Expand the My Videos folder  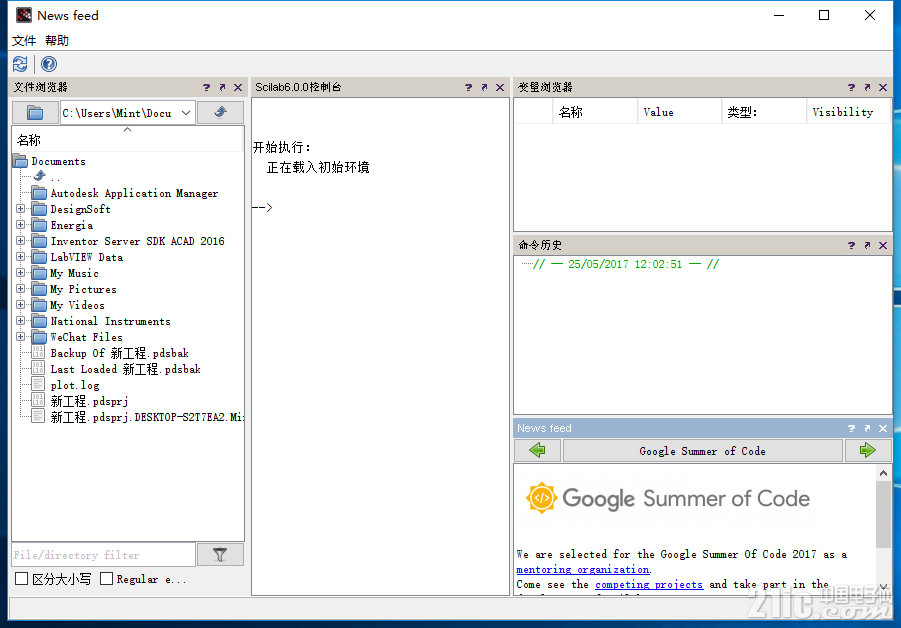(x=21, y=305)
